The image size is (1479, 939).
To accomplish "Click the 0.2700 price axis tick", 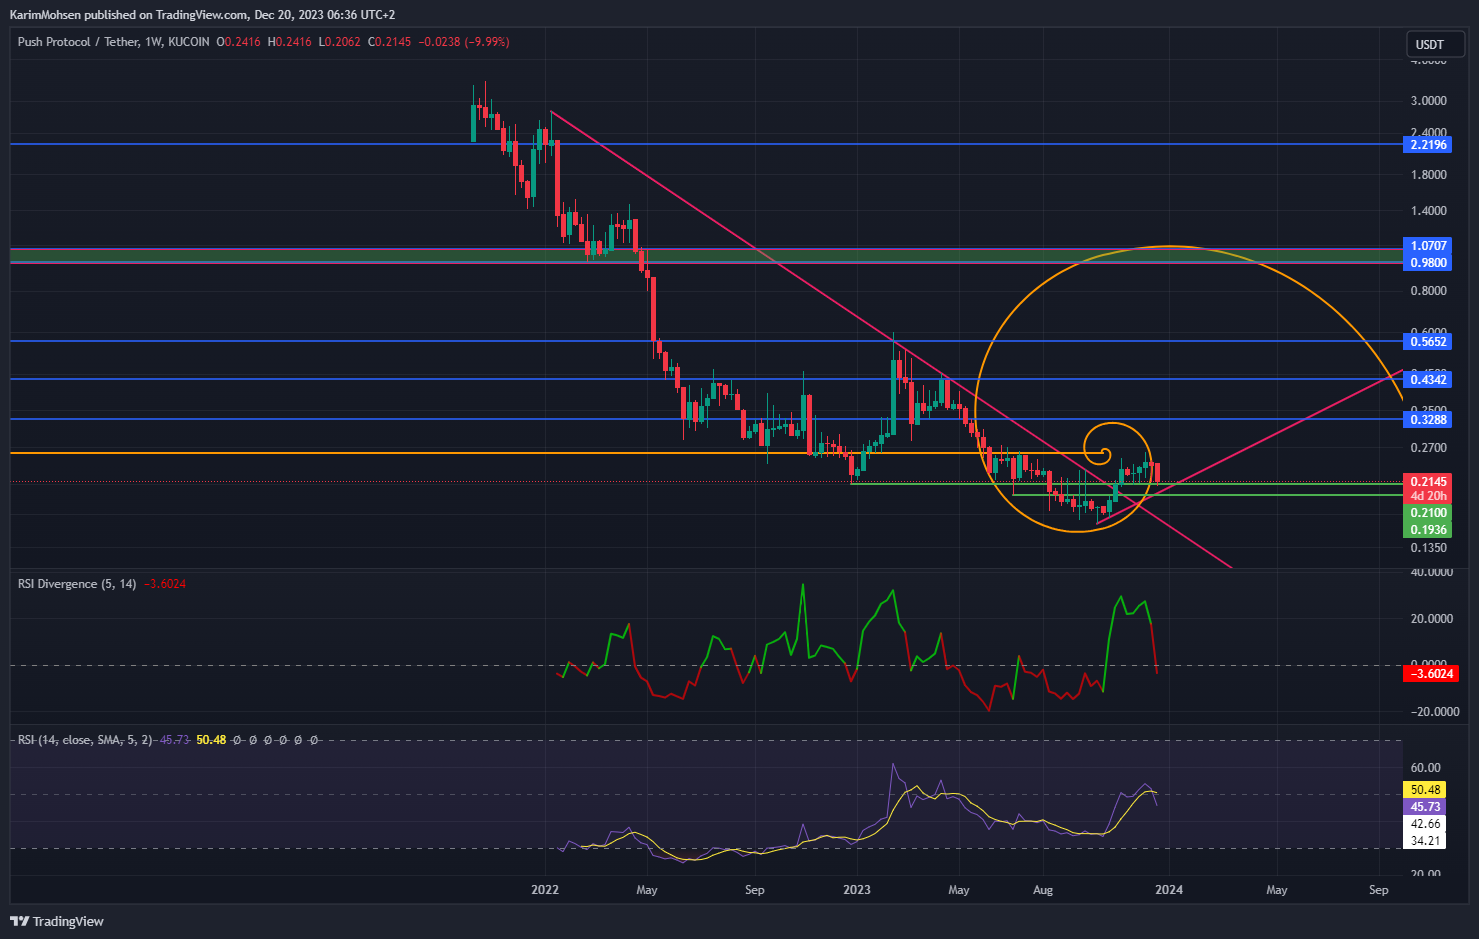I will (1428, 448).
